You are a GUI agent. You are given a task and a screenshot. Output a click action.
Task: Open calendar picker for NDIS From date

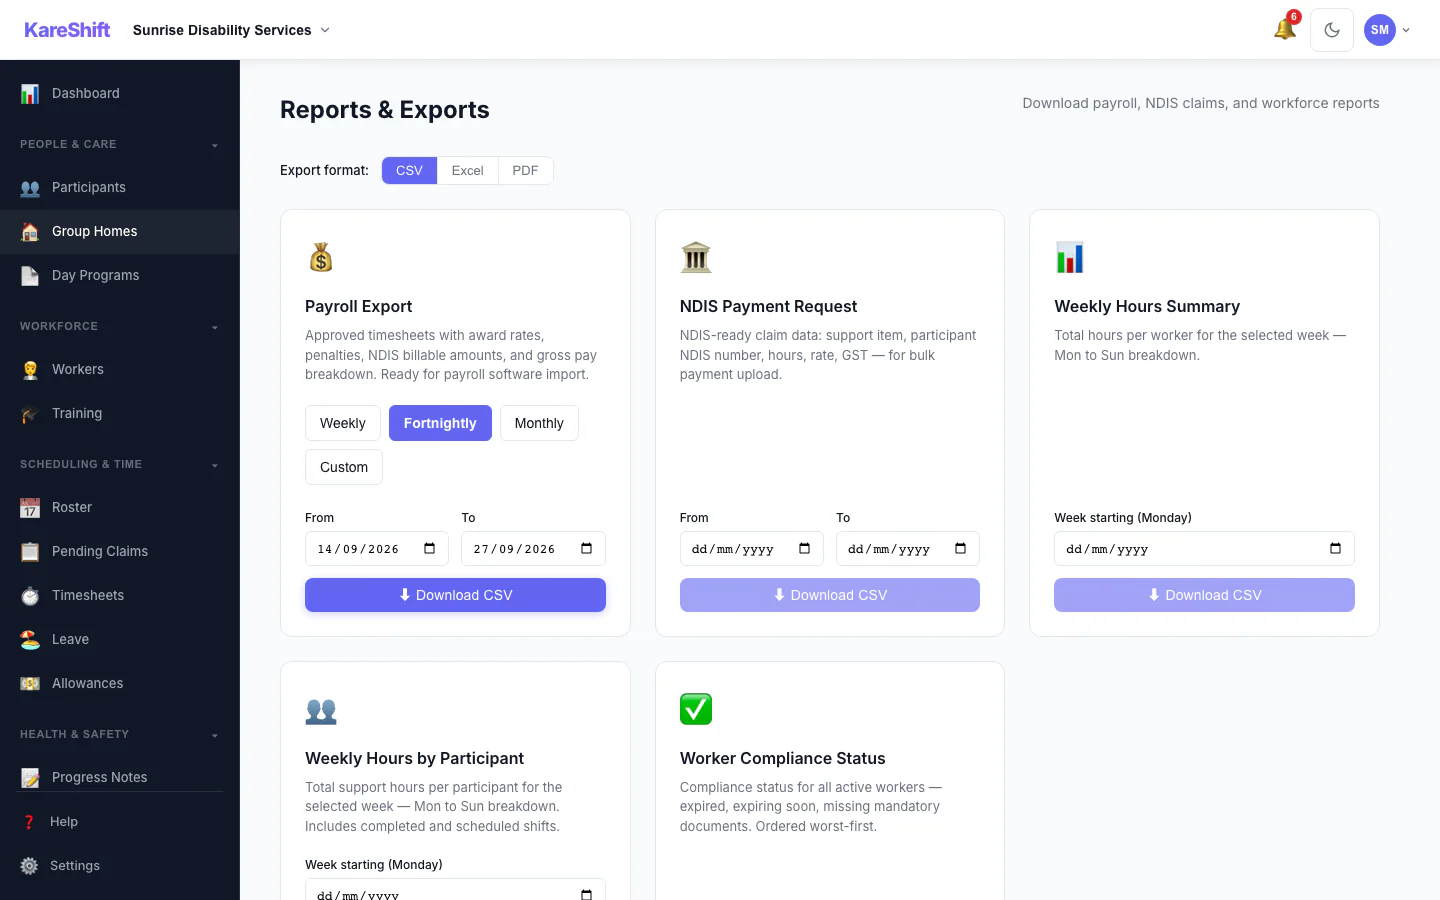(805, 548)
